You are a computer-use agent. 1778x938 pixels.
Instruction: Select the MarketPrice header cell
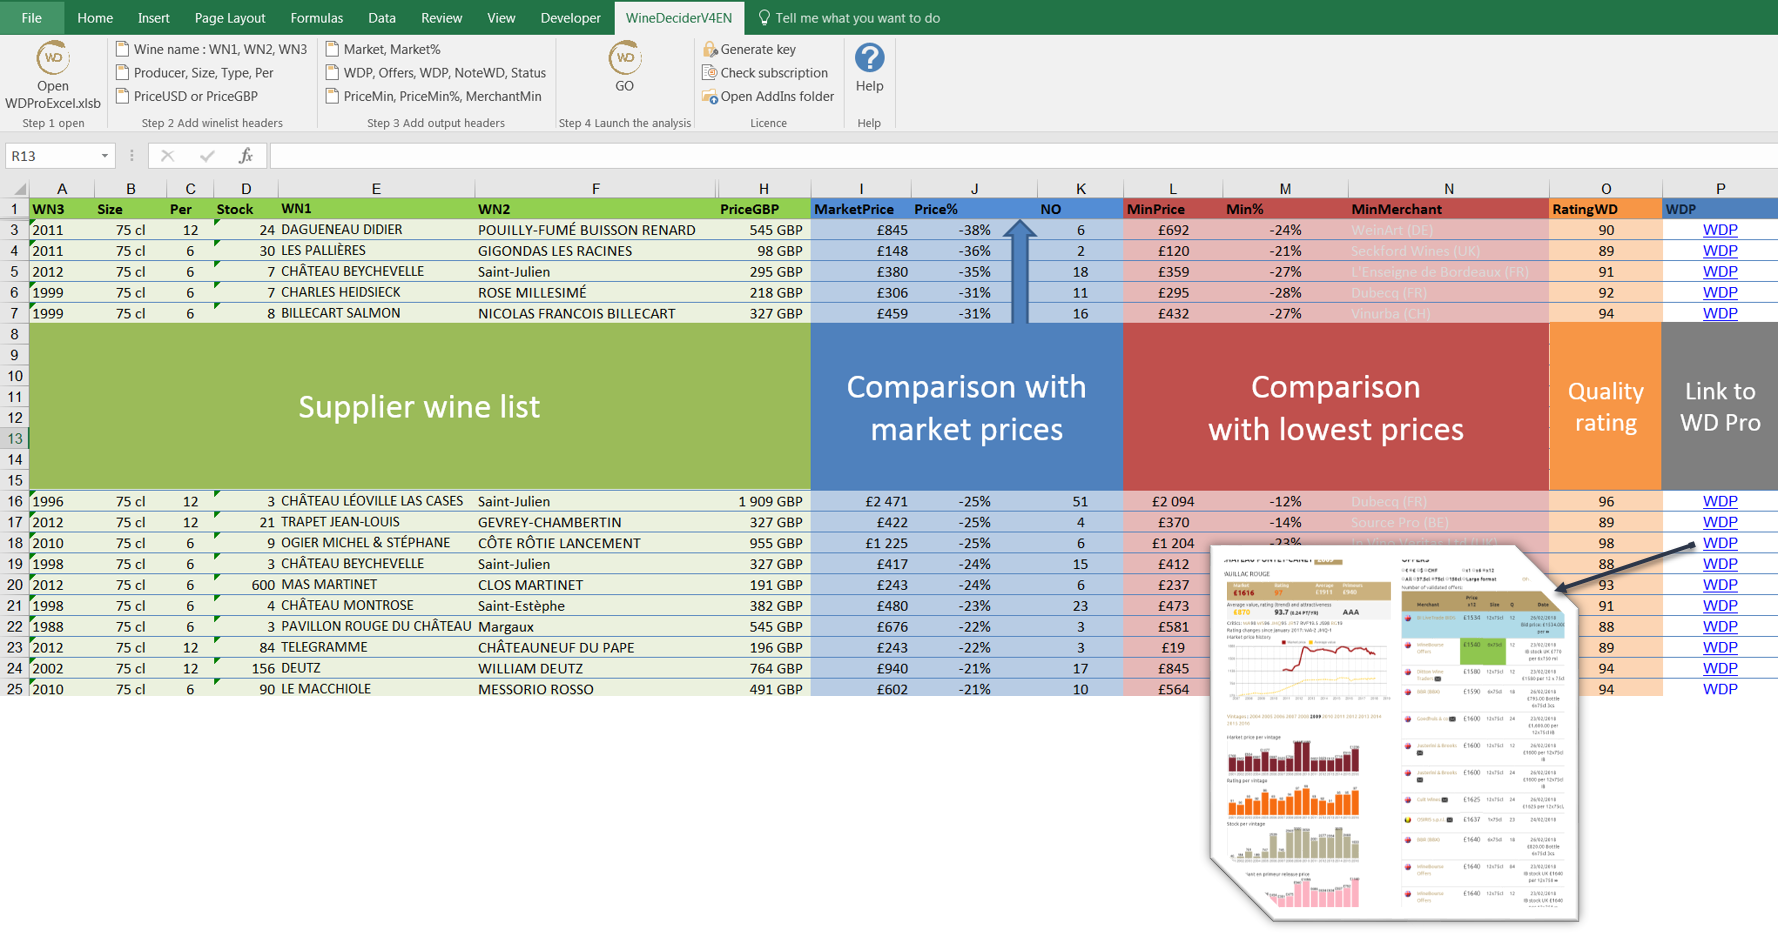[861, 209]
